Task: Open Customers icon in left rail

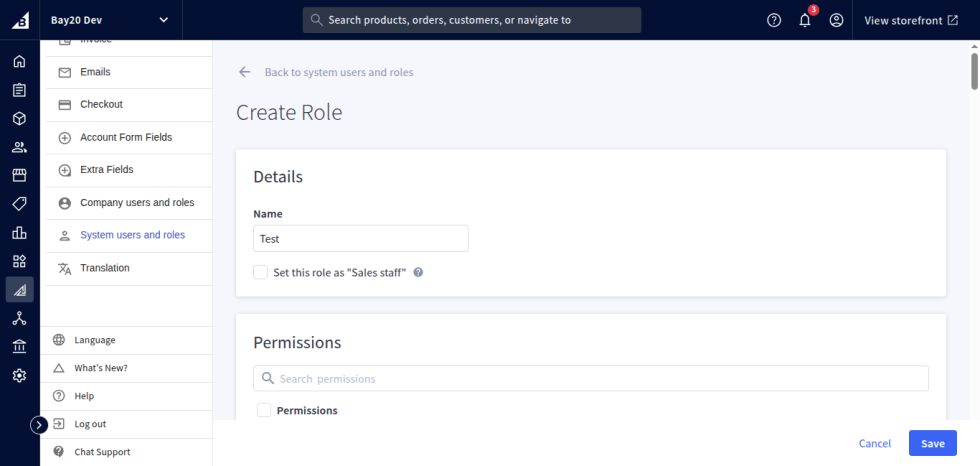Action: point(19,147)
